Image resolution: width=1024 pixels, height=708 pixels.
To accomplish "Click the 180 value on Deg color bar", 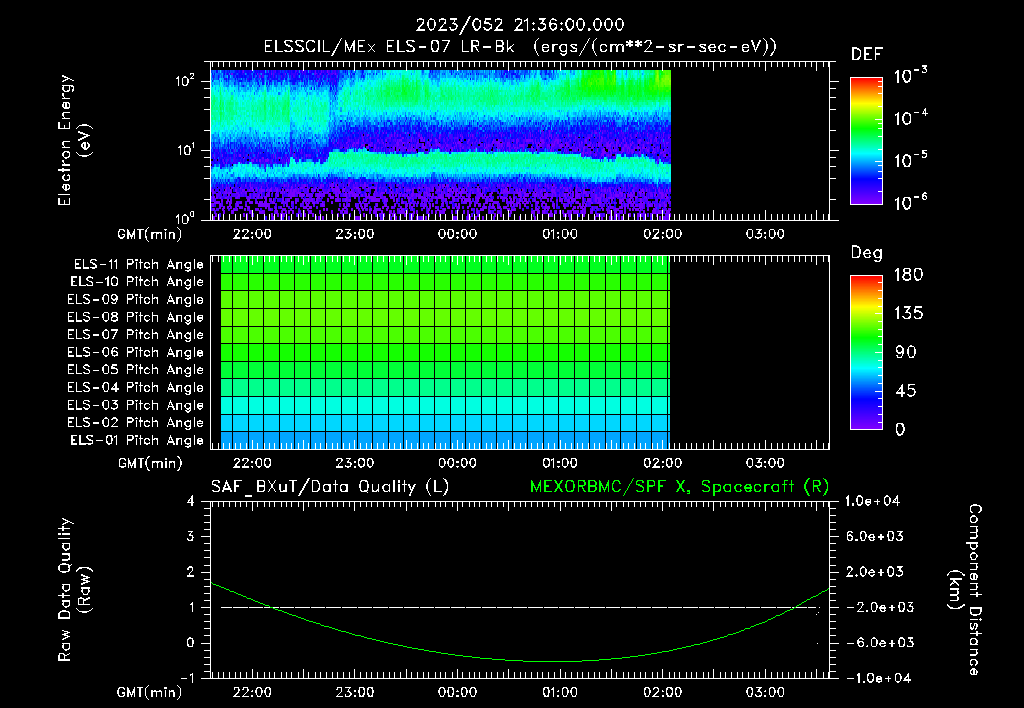I will 908,275.
